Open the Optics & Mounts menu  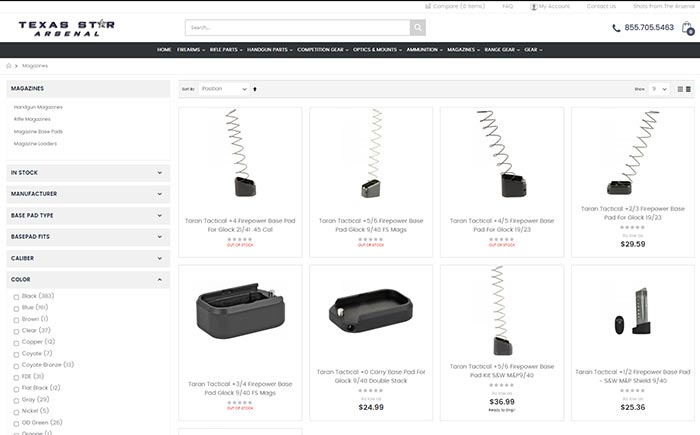click(x=377, y=50)
